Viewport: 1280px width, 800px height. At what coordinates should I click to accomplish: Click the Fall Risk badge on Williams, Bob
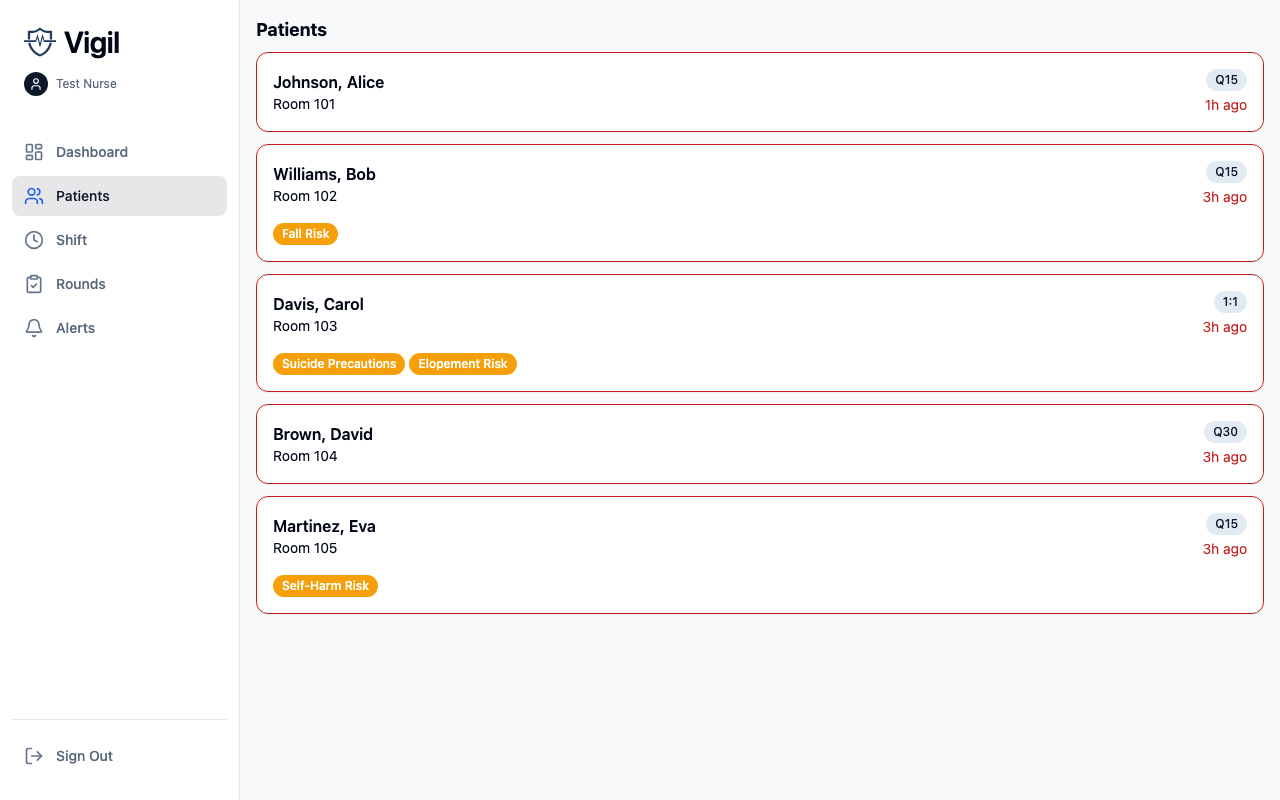coord(305,233)
